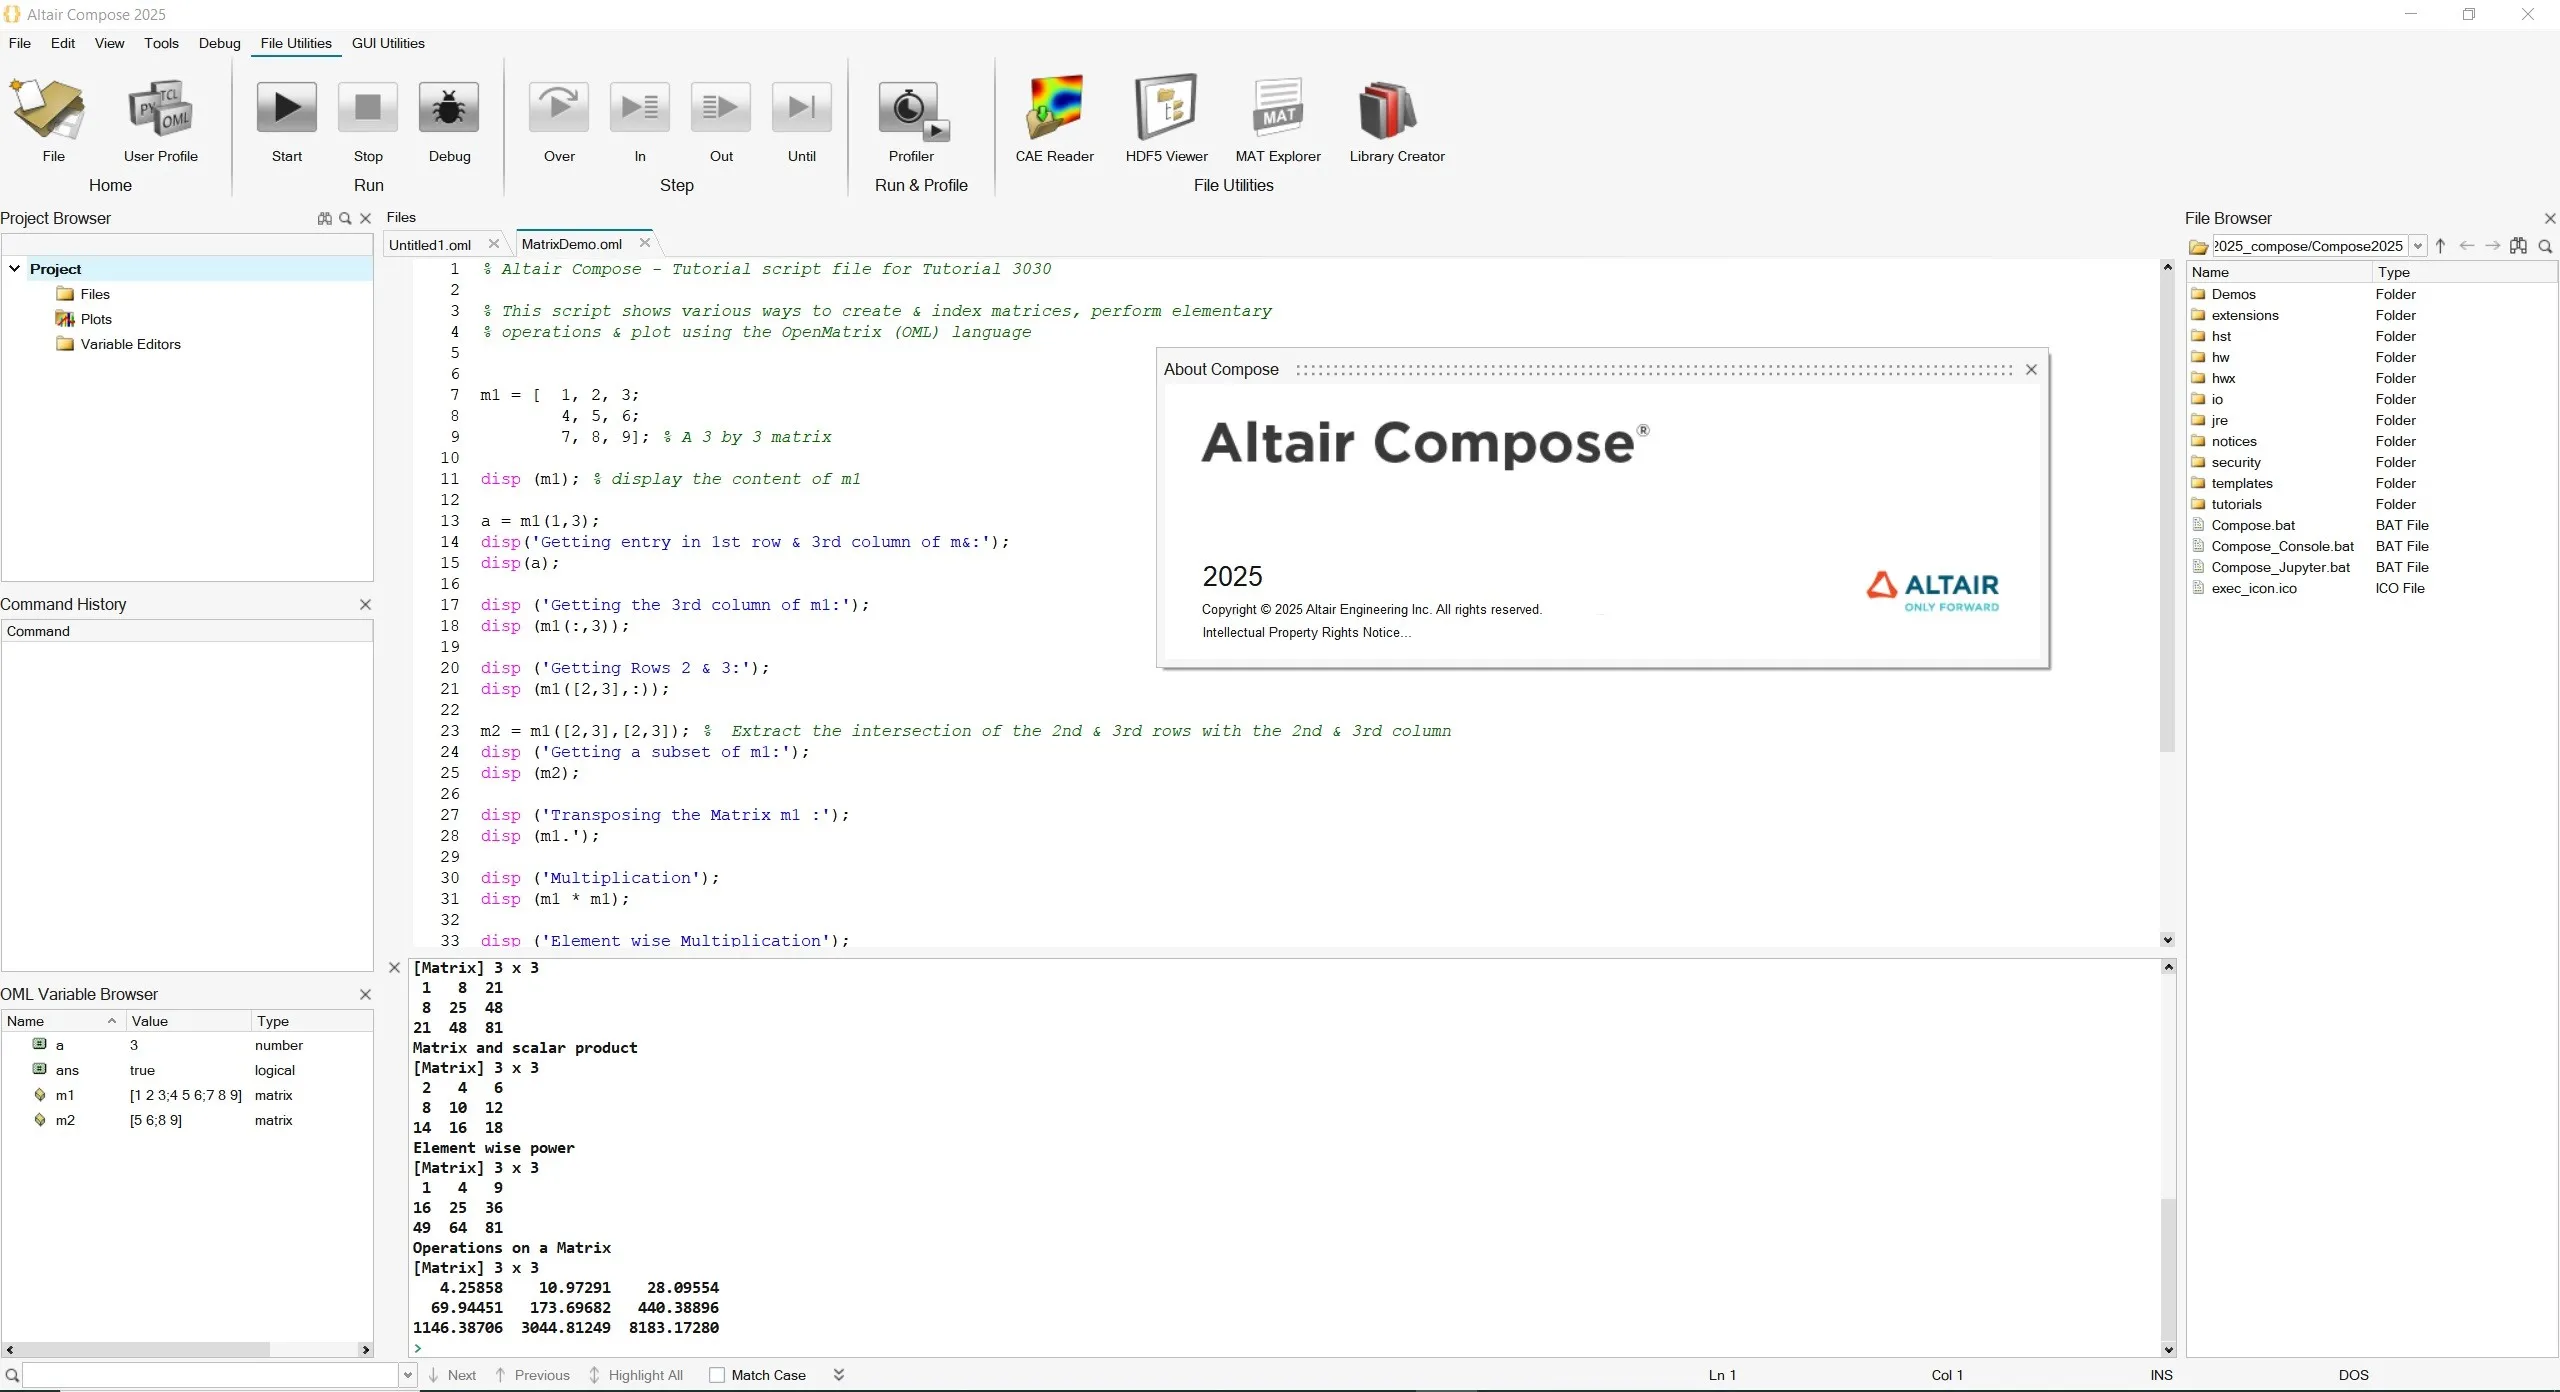Switch to Untitled1.oml editor tab
This screenshot has height=1392, width=2560.
(x=430, y=245)
